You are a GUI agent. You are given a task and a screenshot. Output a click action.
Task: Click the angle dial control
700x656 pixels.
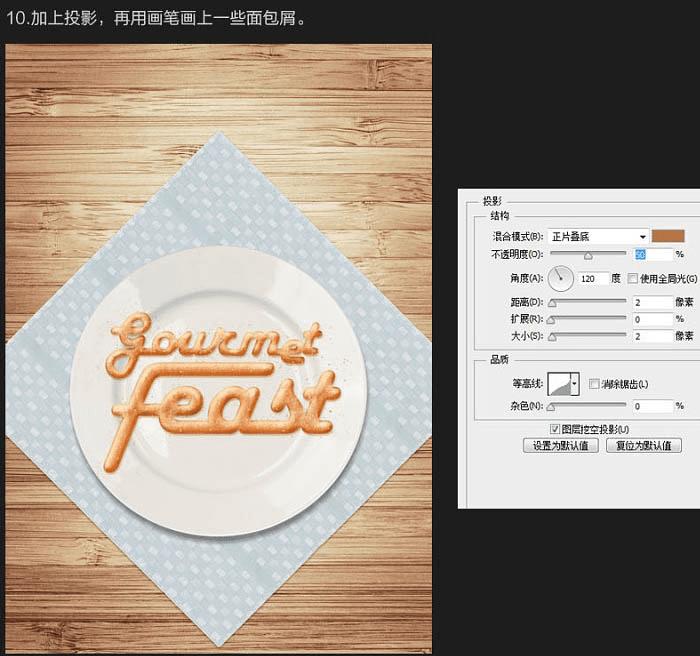pos(561,278)
